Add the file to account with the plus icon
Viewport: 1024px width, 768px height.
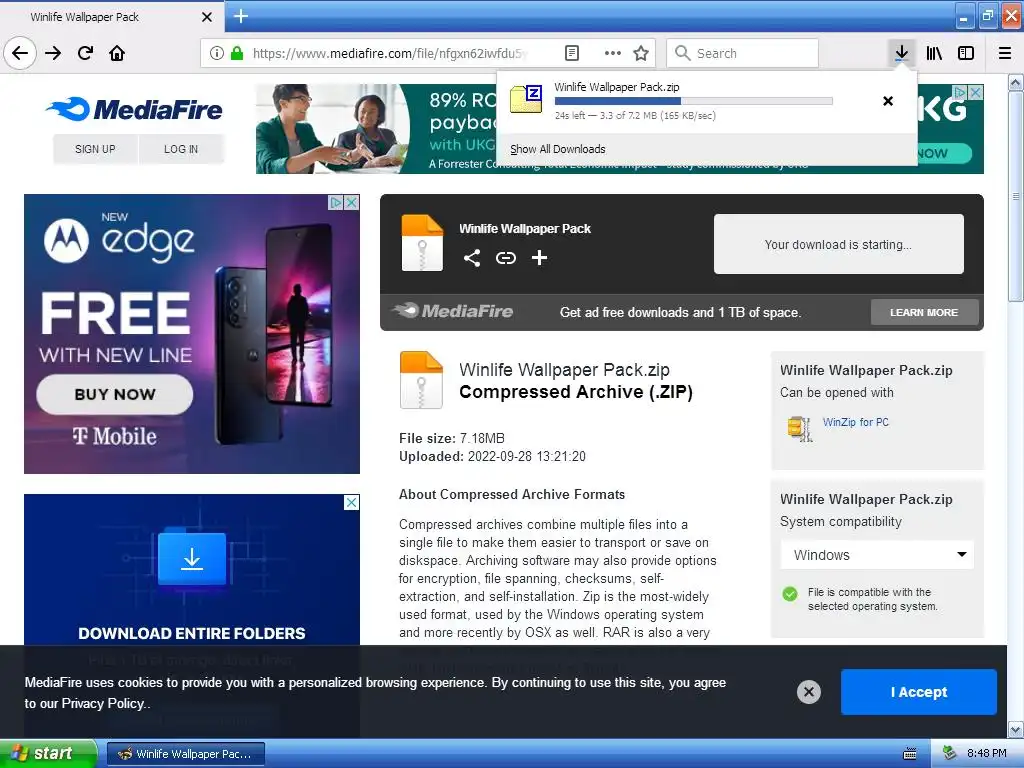539,258
